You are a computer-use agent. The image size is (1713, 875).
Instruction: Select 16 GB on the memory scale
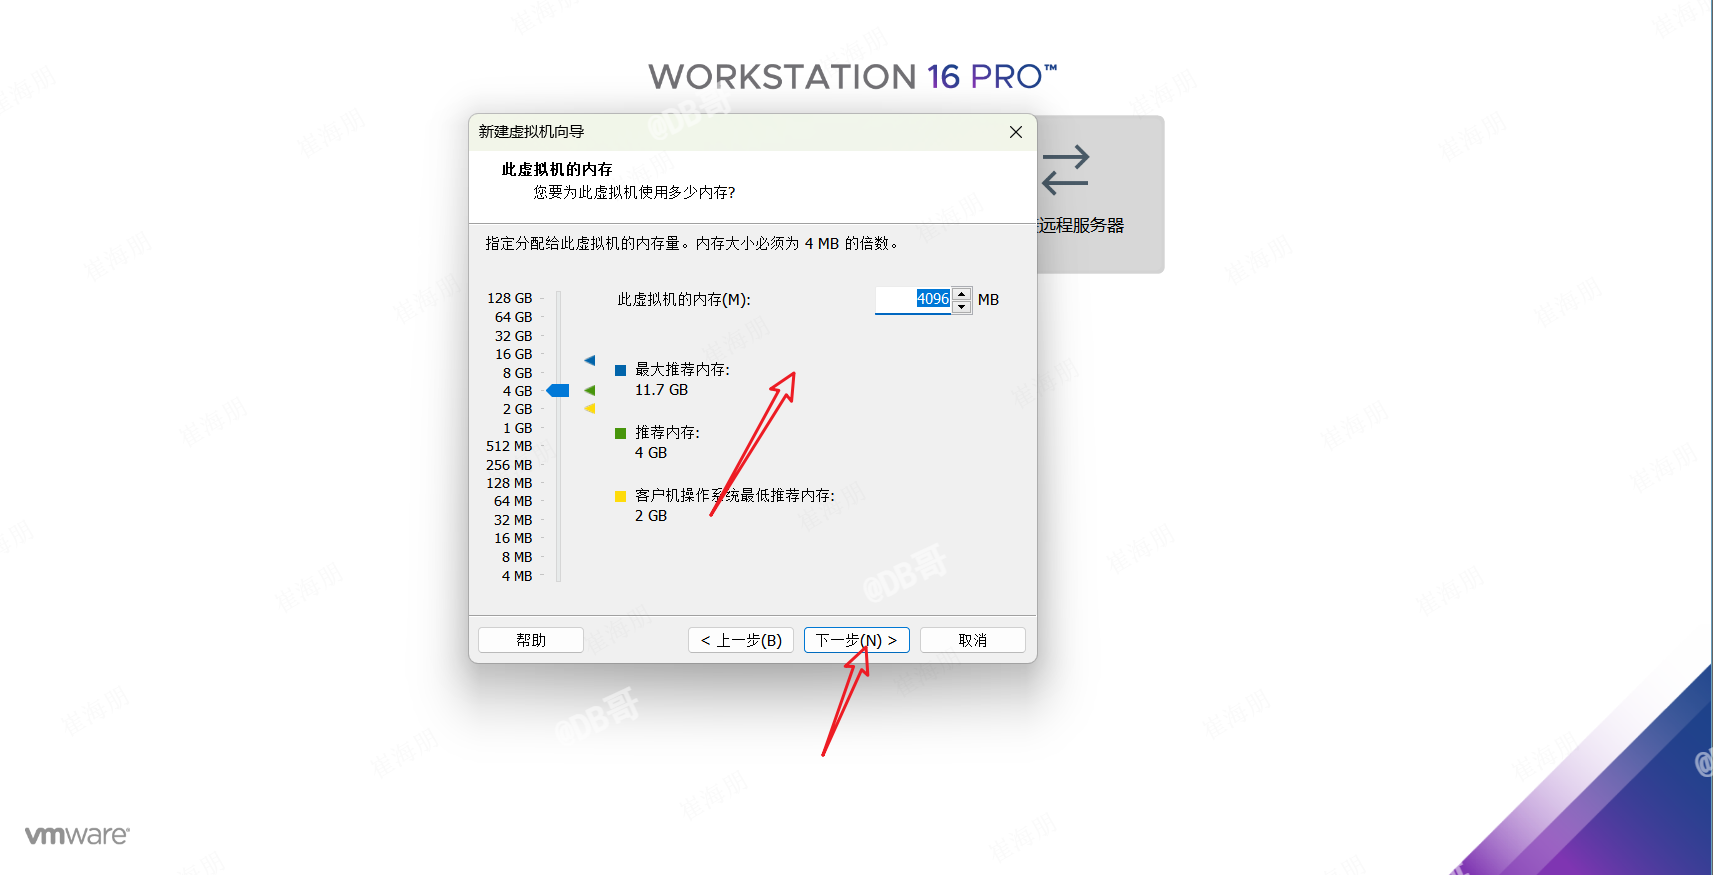pyautogui.click(x=514, y=354)
